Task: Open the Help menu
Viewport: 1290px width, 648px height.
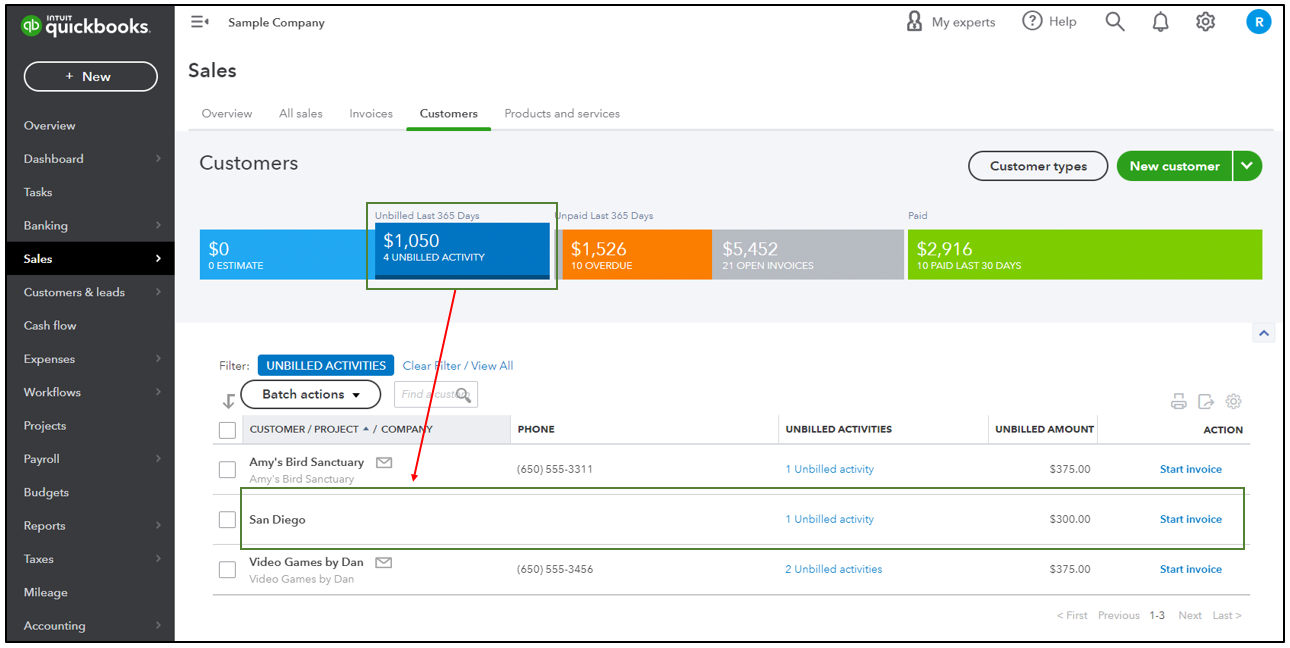Action: [1049, 21]
